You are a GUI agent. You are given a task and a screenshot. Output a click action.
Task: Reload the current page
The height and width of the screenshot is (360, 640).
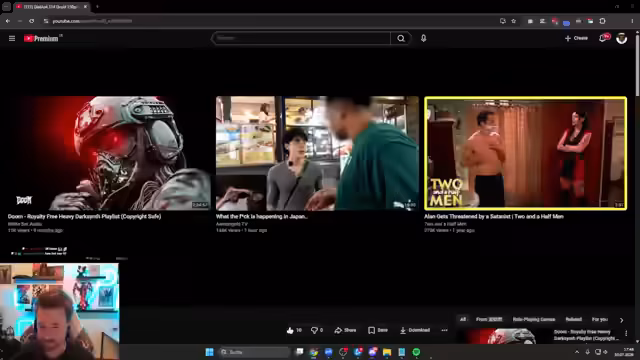pos(31,21)
